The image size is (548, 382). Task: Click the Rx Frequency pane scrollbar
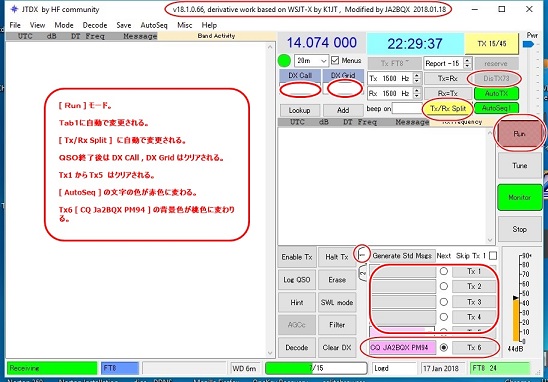(x=490, y=186)
